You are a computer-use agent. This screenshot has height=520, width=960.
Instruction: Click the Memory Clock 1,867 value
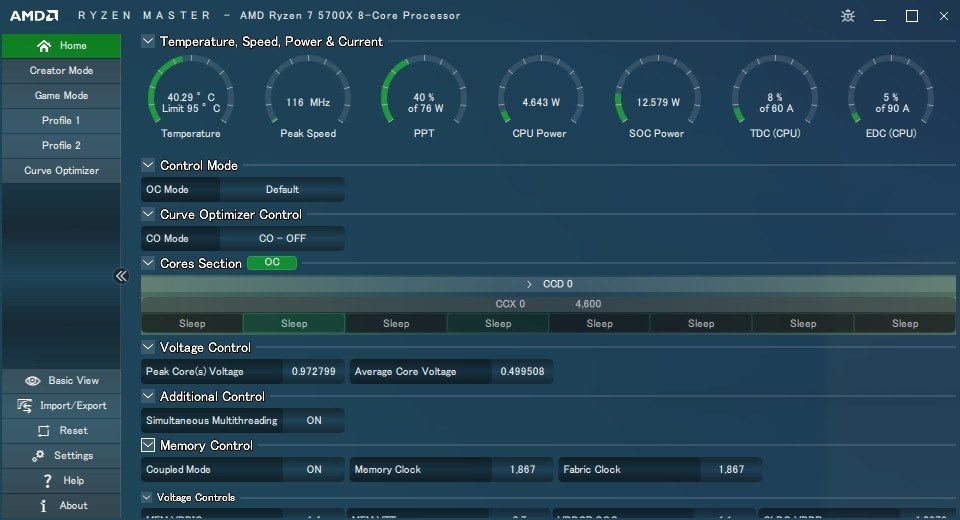click(x=522, y=470)
